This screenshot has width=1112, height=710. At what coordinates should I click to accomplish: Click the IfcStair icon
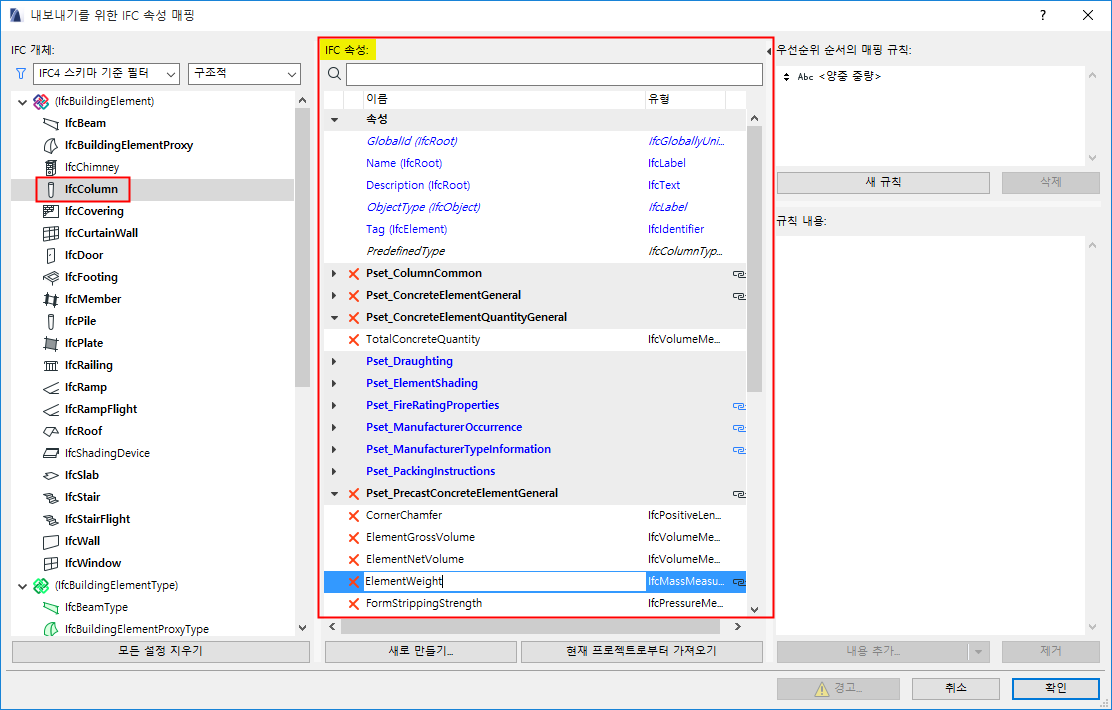(51, 497)
